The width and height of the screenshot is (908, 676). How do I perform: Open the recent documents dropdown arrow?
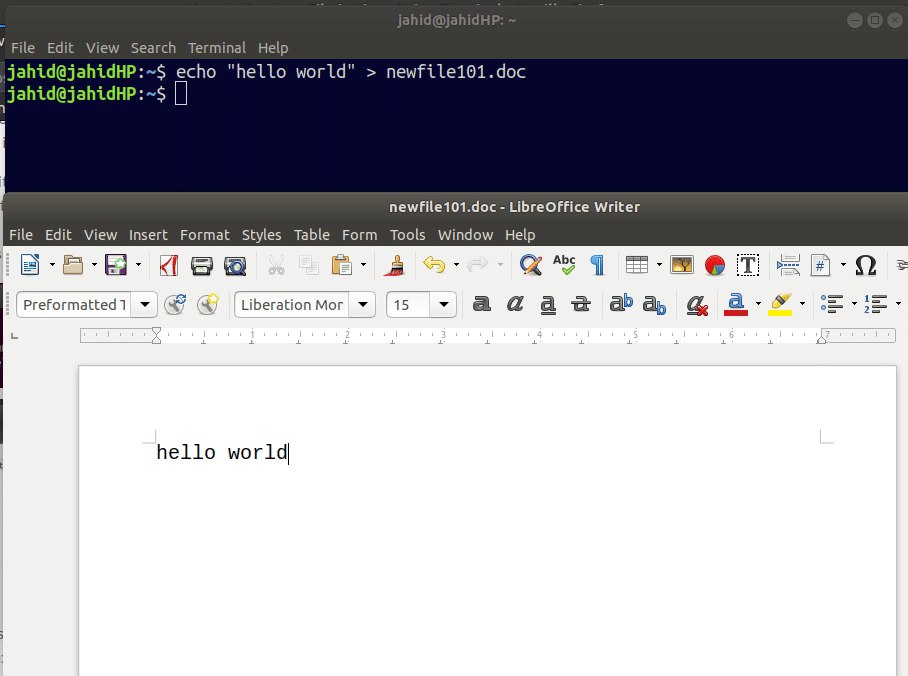point(94,265)
